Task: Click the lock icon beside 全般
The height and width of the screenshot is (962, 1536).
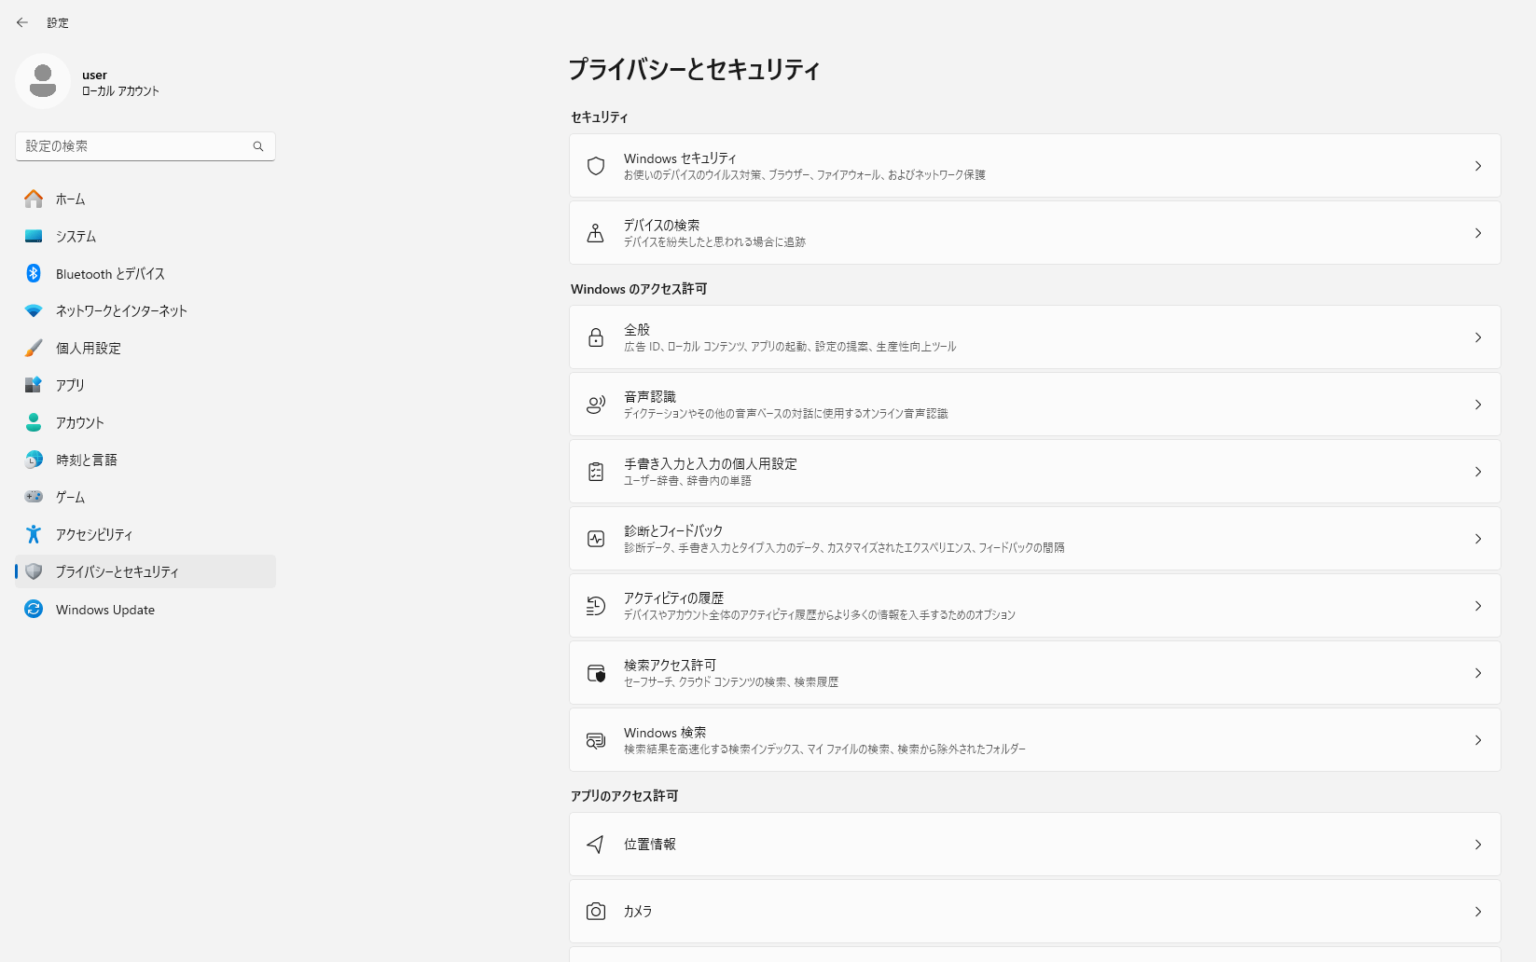Action: click(x=596, y=338)
